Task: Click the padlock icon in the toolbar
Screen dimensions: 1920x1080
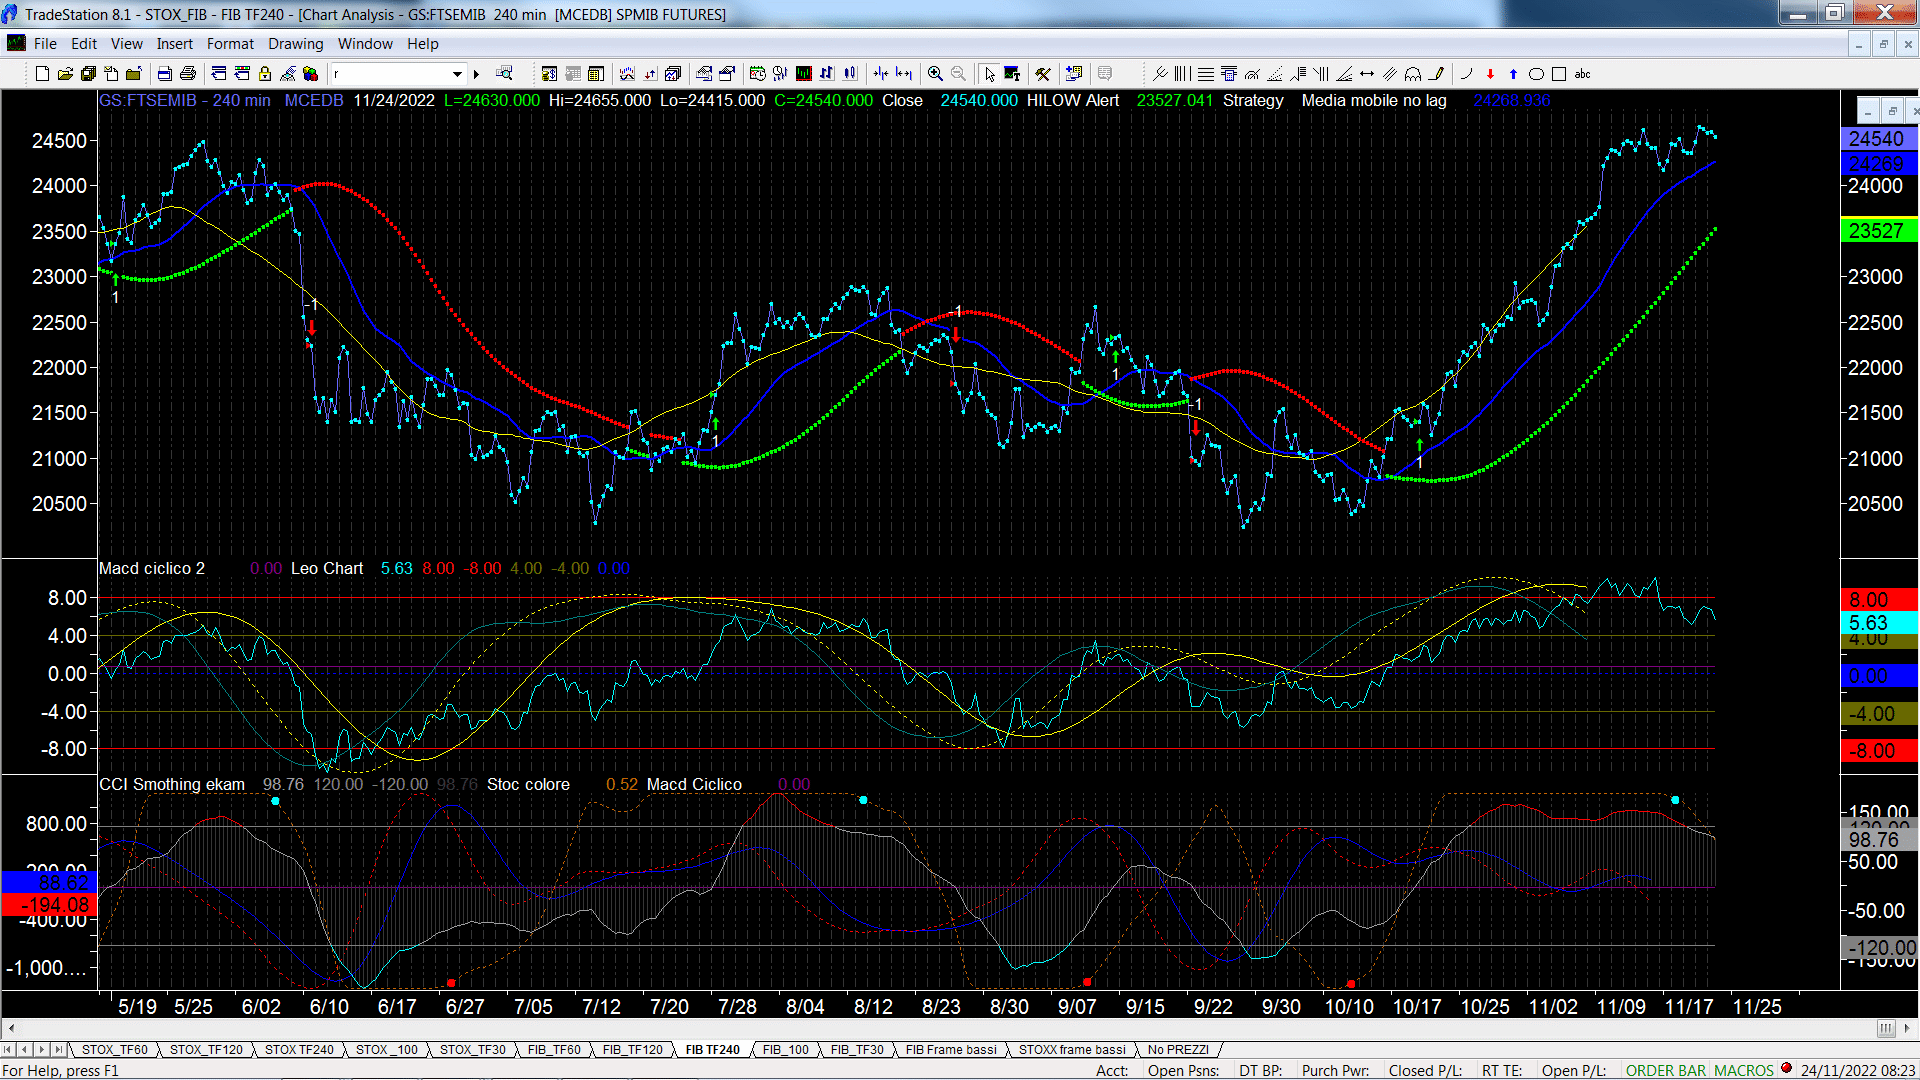Action: coord(265,74)
